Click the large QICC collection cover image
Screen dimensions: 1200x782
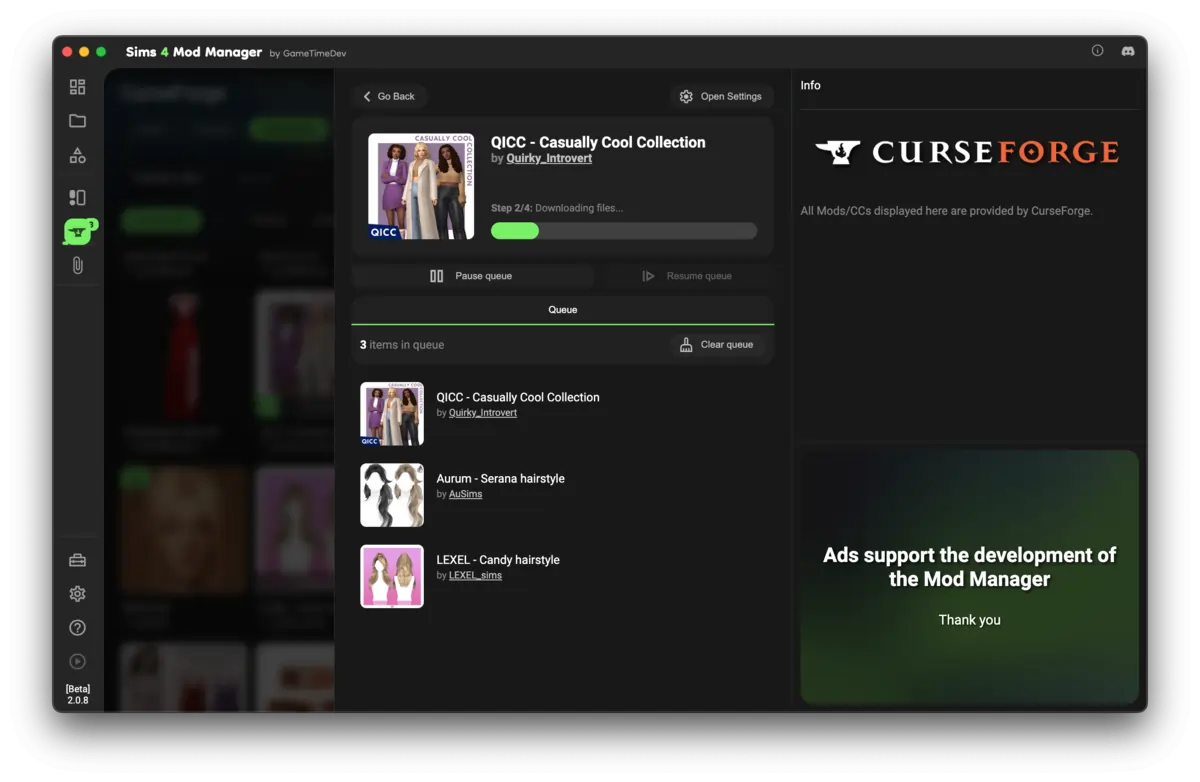click(421, 187)
